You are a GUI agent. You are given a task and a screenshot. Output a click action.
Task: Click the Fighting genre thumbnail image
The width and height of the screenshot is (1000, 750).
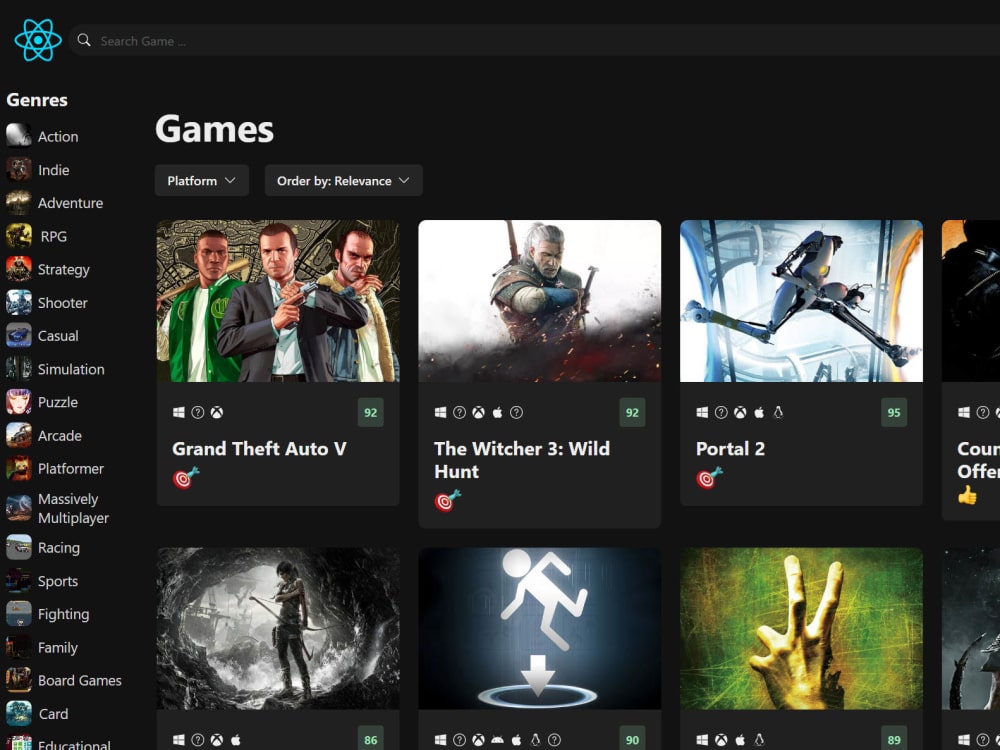pos(18,613)
